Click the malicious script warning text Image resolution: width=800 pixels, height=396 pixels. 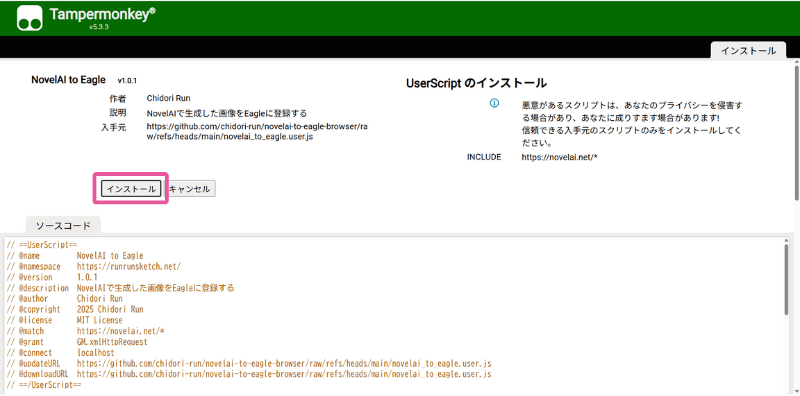click(632, 124)
